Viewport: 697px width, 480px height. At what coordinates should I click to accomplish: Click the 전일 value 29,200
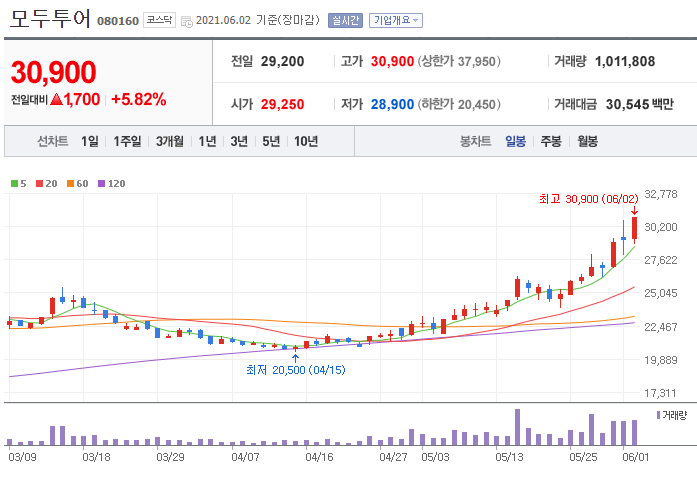[x=282, y=61]
